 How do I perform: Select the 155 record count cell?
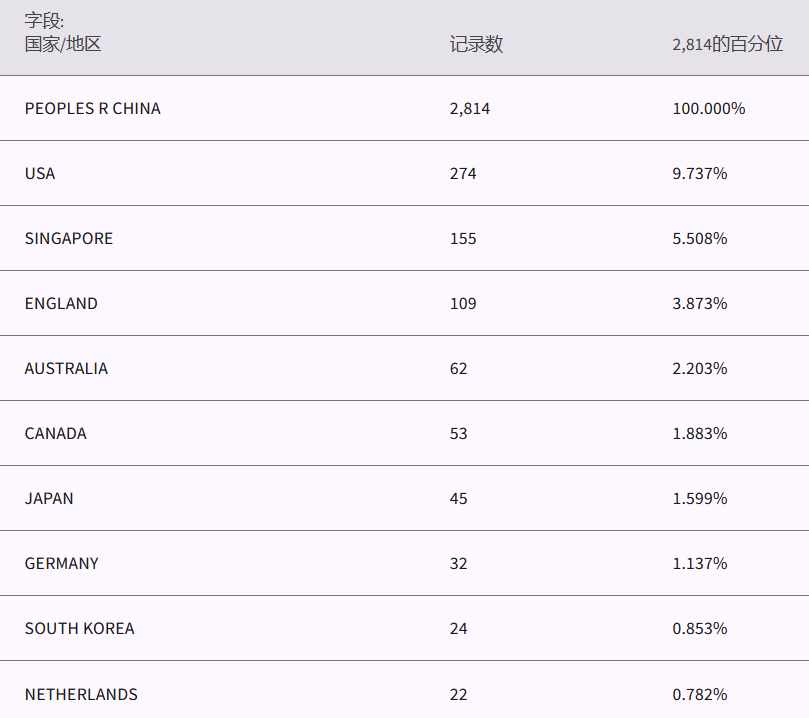point(463,238)
